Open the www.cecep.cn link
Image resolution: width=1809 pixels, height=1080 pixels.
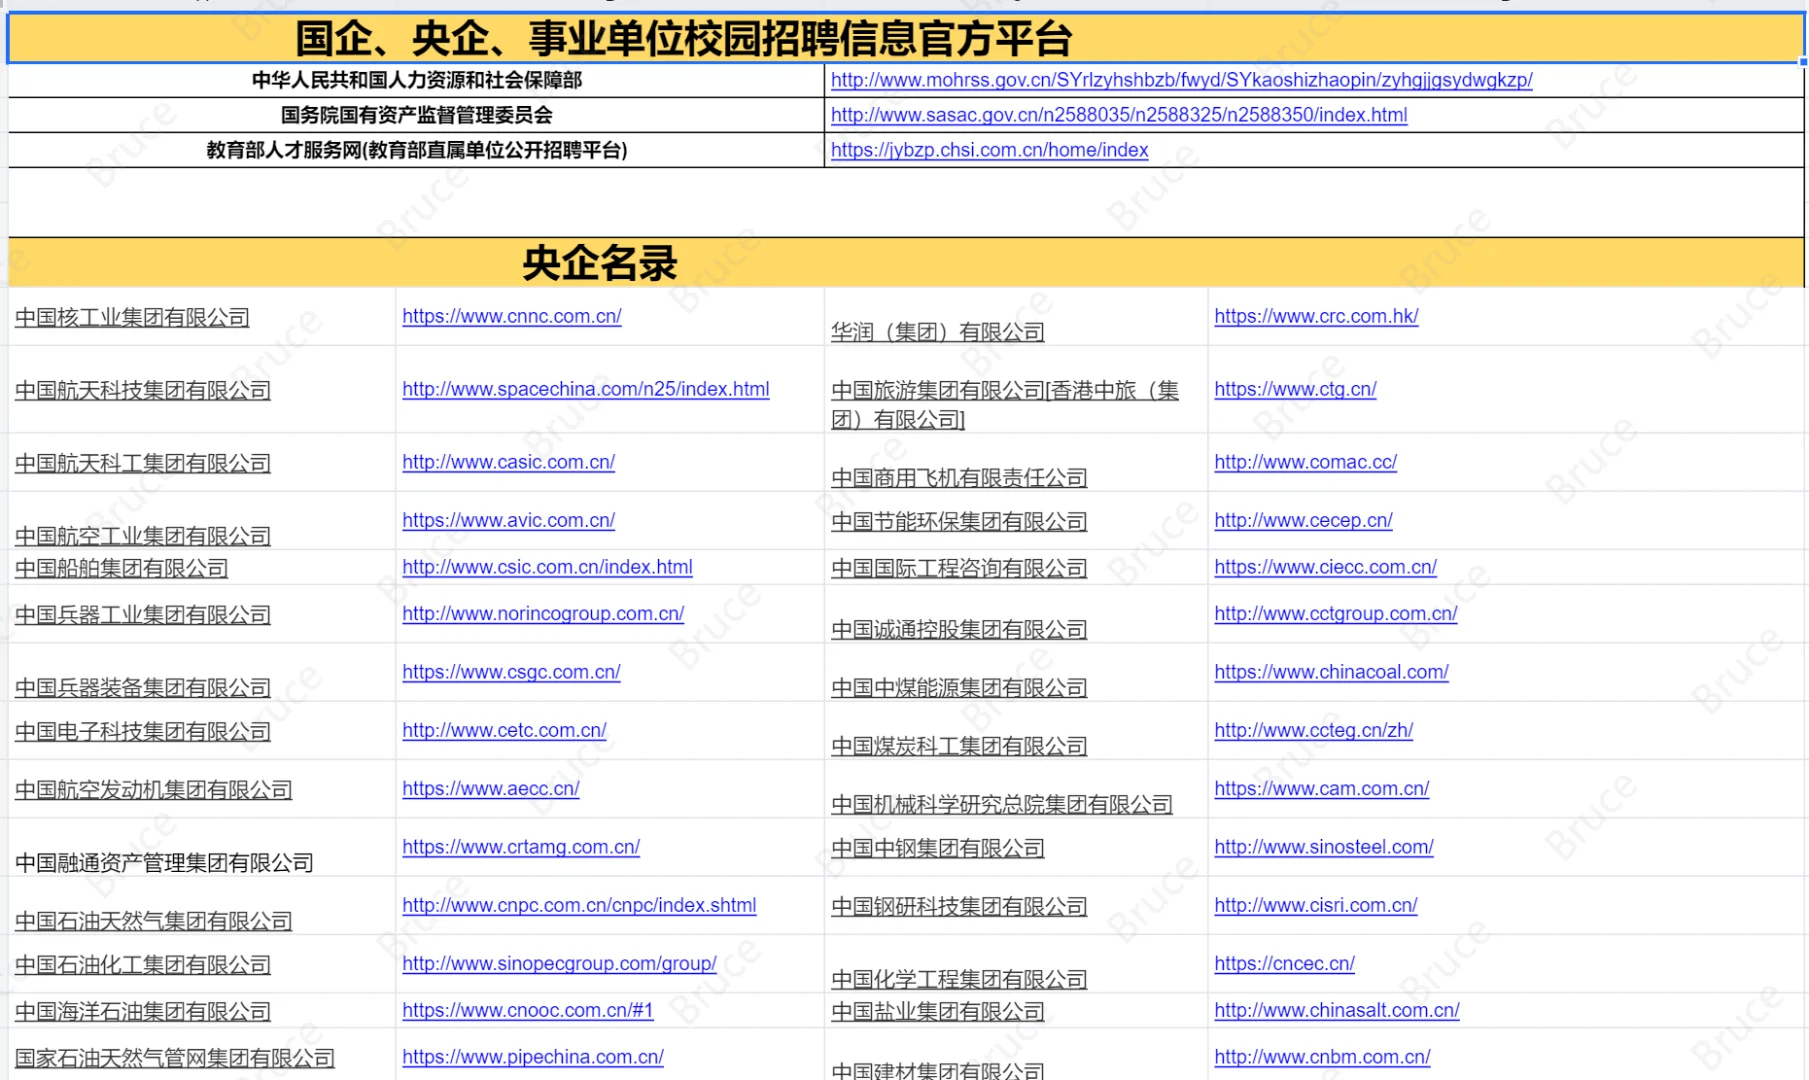(1303, 520)
